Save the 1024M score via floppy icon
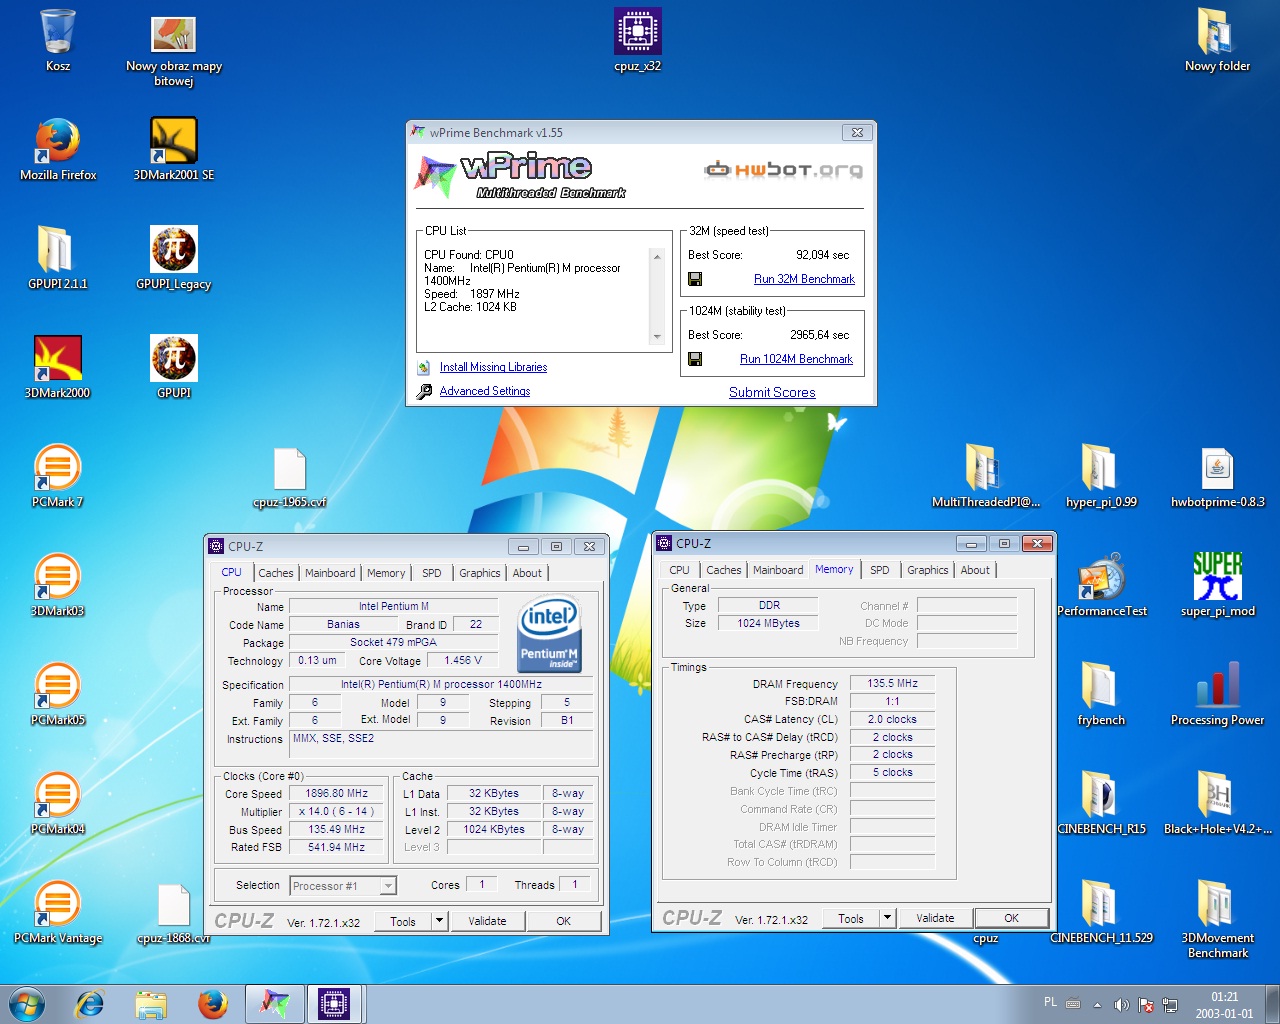1280x1024 pixels. point(695,359)
